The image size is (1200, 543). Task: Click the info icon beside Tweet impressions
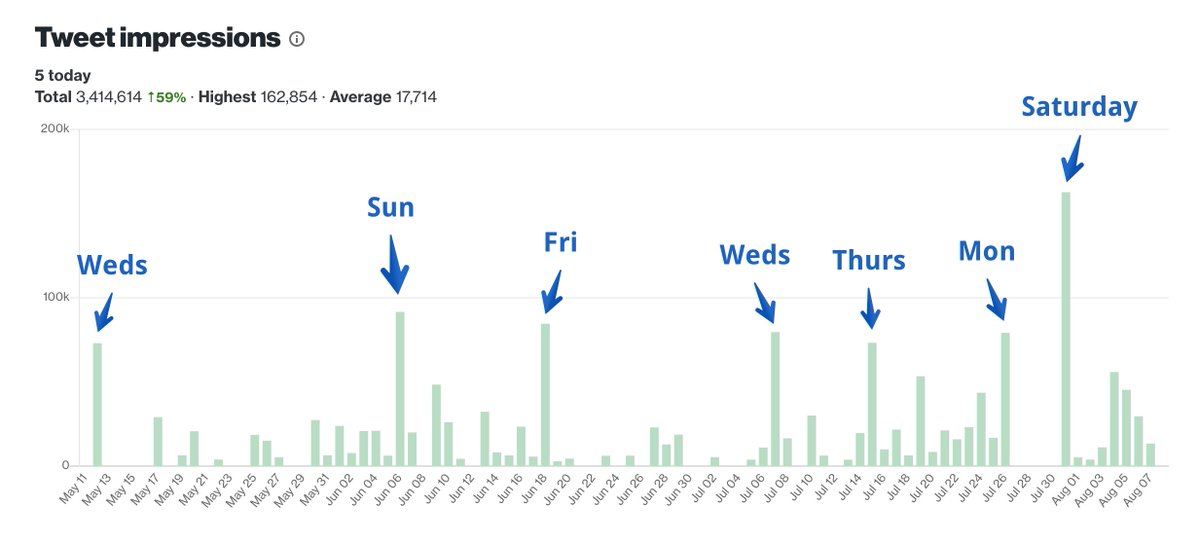pyautogui.click(x=296, y=39)
